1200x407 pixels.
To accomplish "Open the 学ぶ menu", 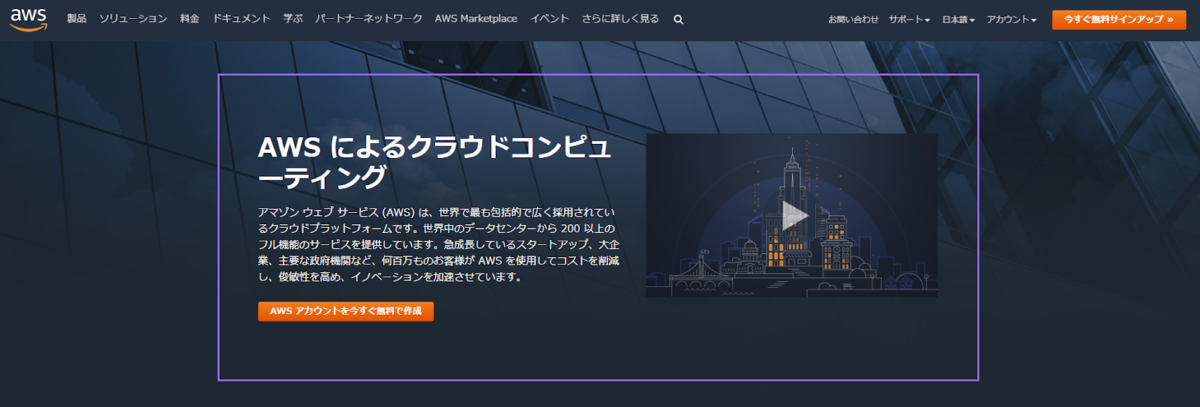I will pos(293,19).
